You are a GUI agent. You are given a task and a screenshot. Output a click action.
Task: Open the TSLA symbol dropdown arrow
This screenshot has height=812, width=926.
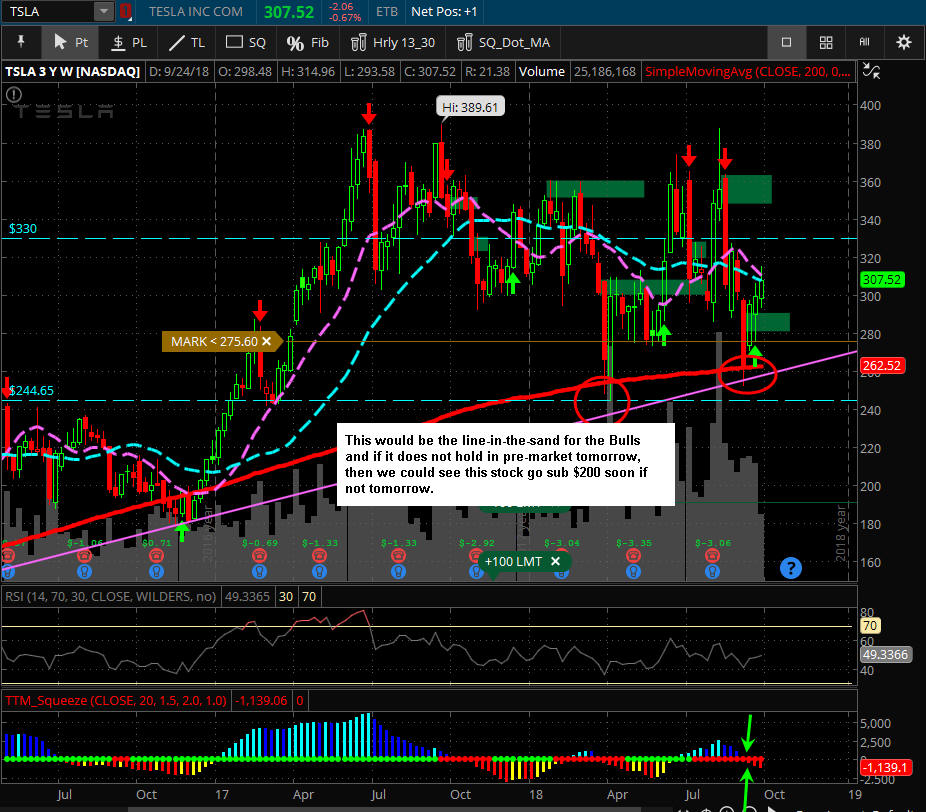[104, 12]
